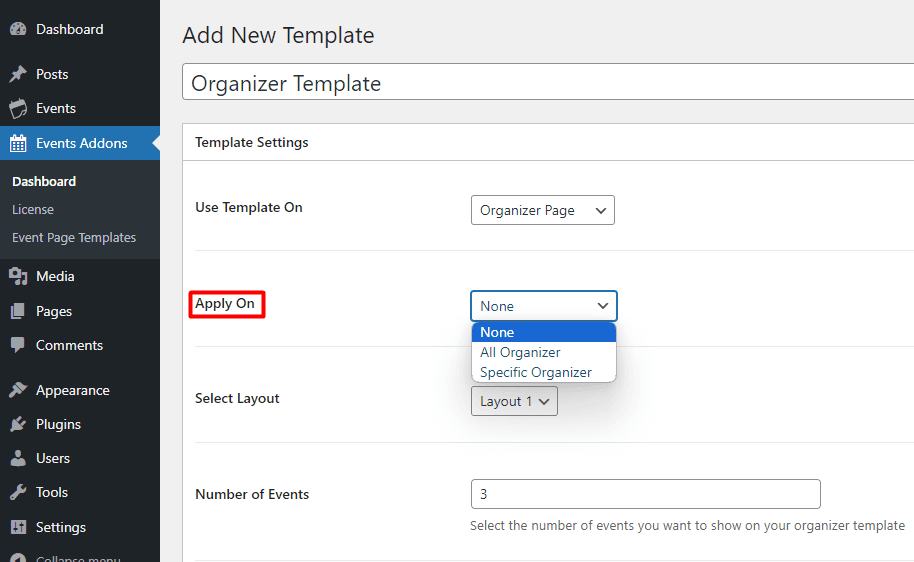Screen dimensions: 914x562
Task: Click the Dashboard gauge icon in sidebar
Action: (18, 30)
